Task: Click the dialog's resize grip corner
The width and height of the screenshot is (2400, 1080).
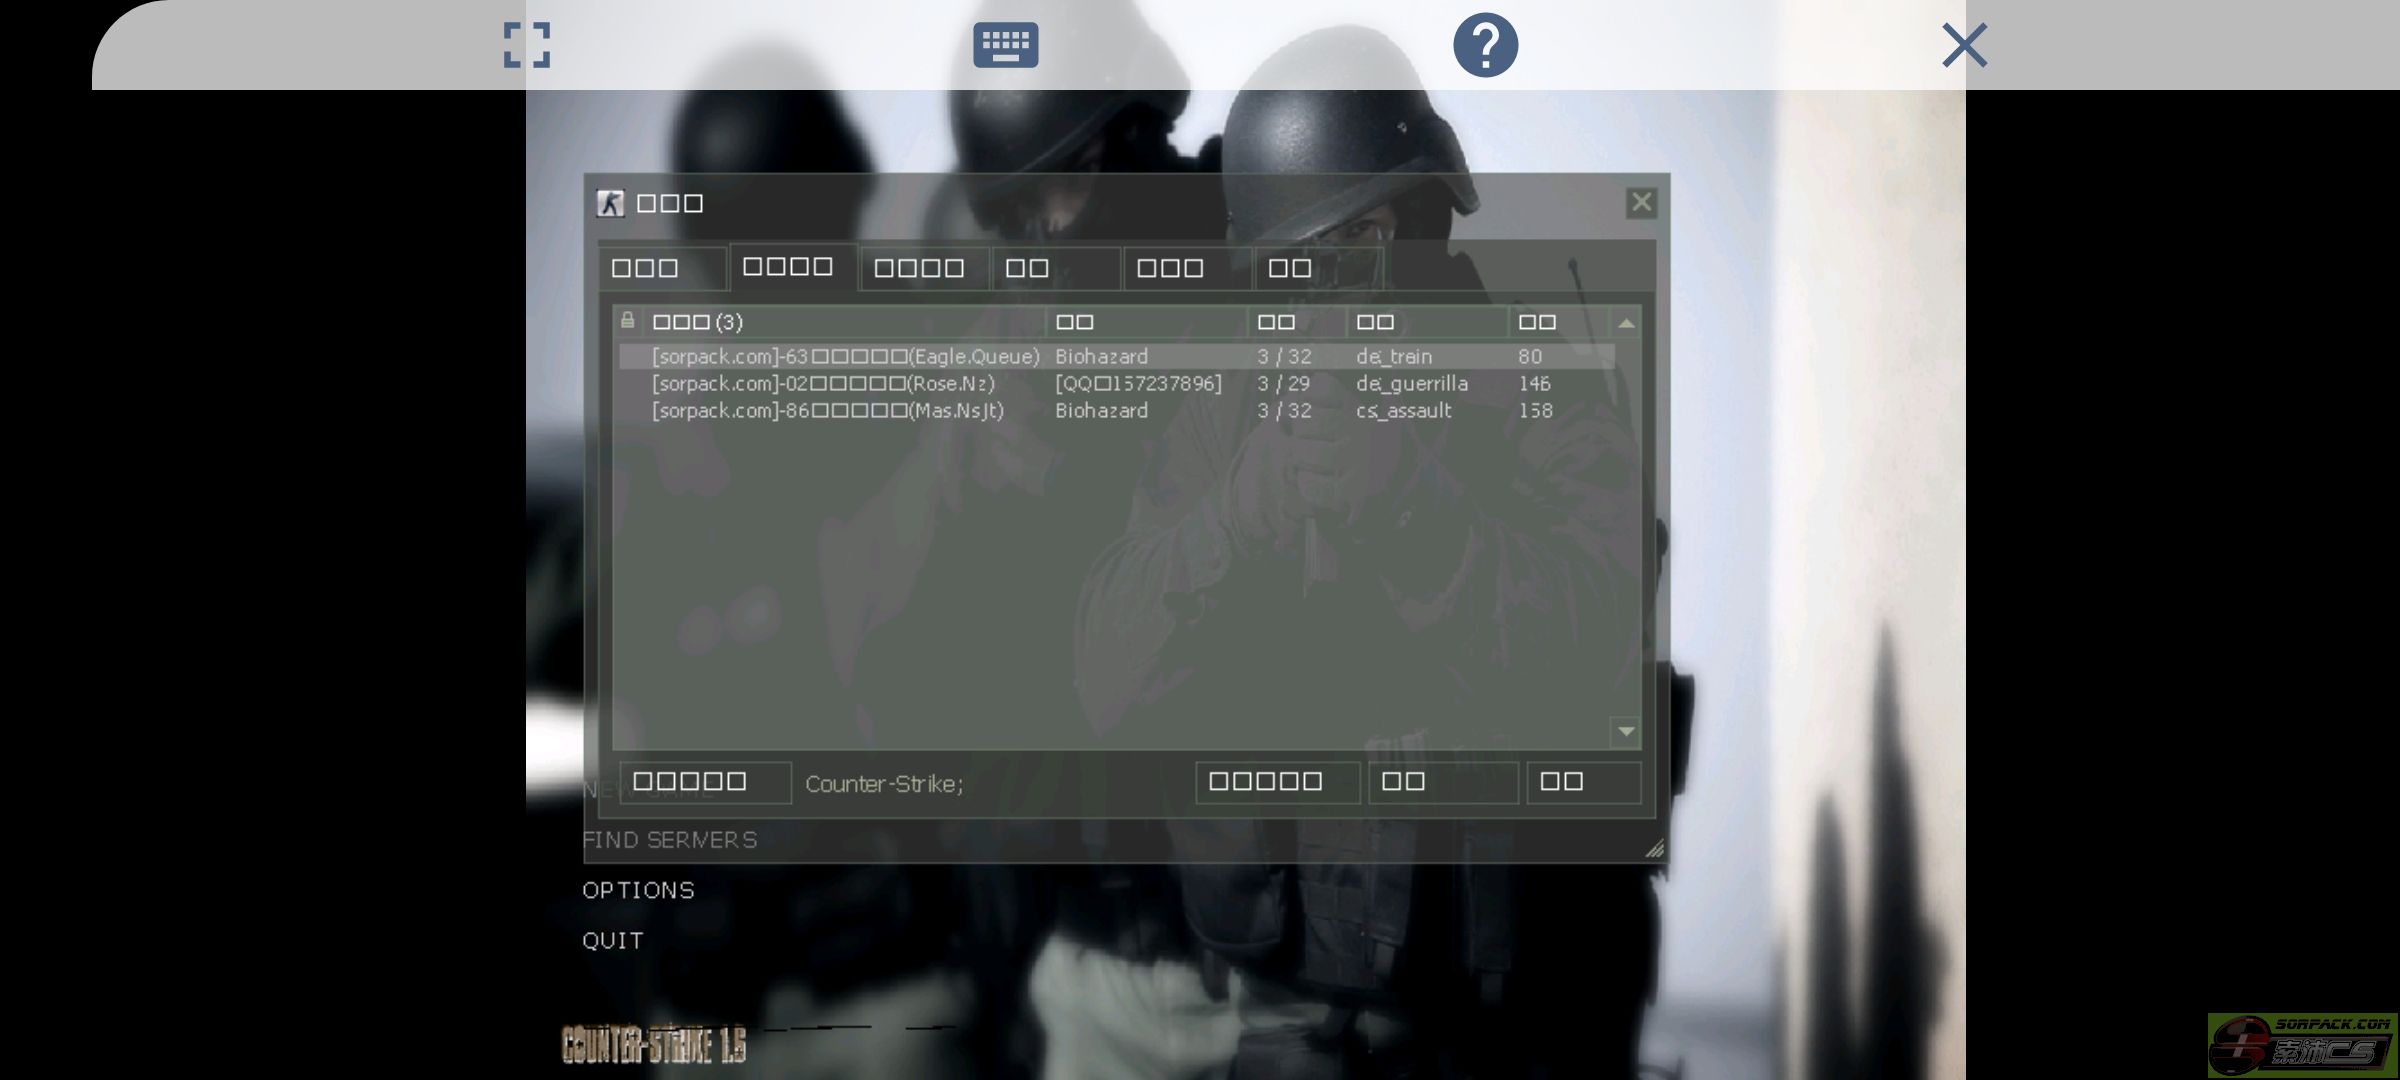Action: pos(1655,849)
